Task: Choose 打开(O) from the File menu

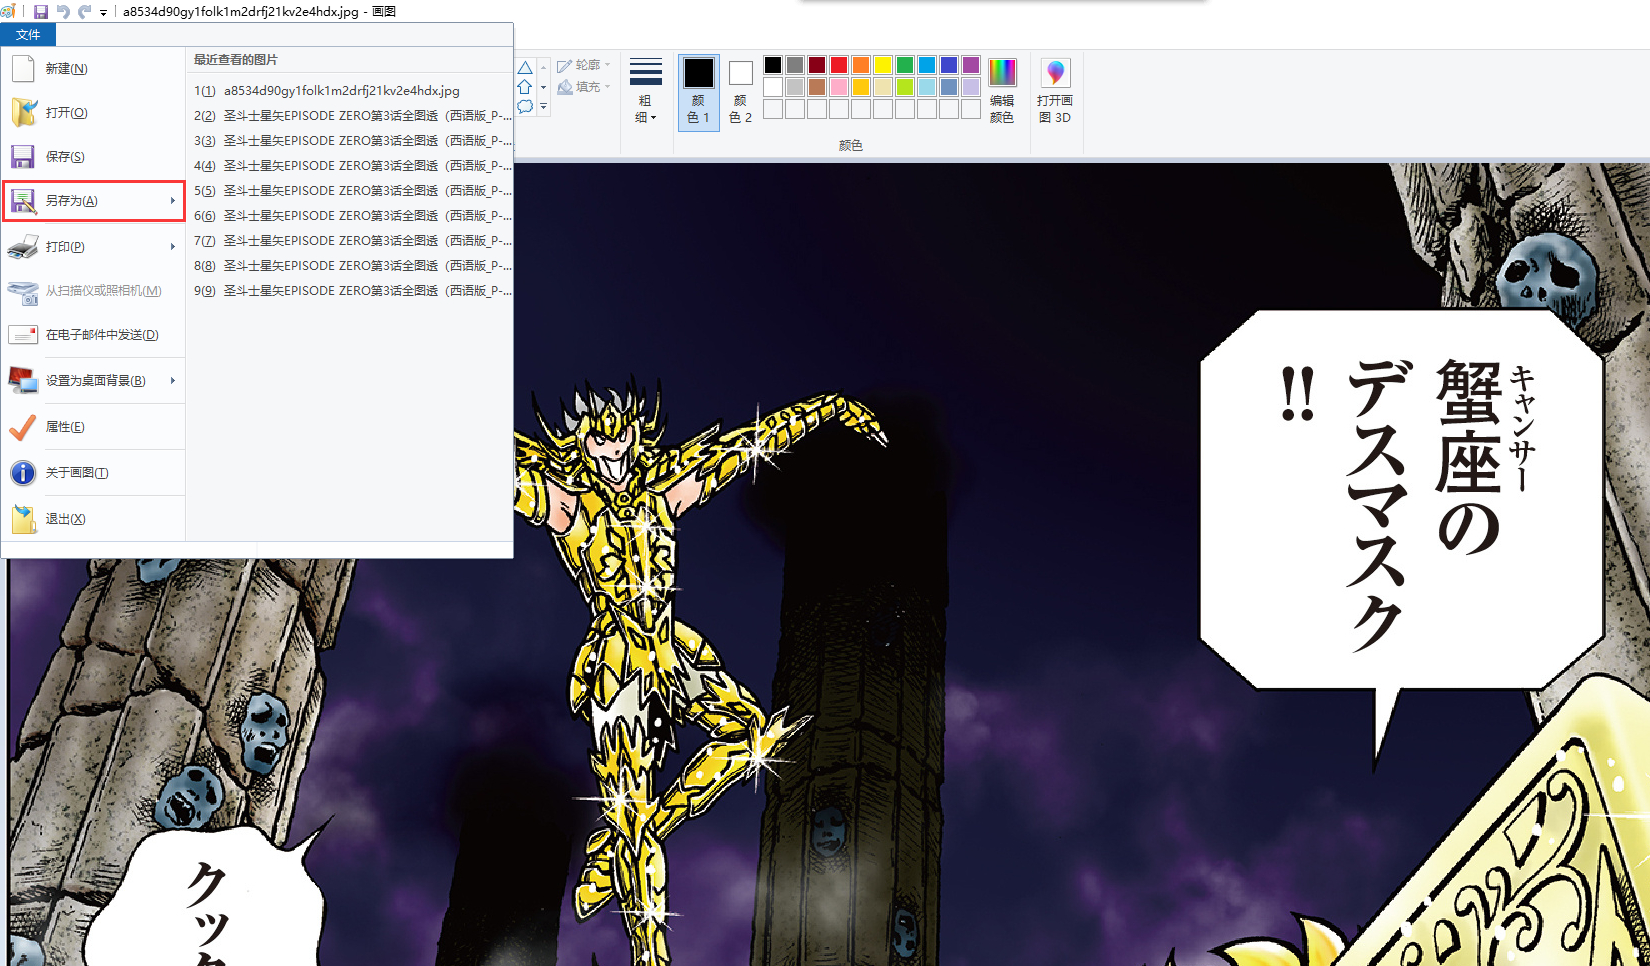Action: (94, 113)
